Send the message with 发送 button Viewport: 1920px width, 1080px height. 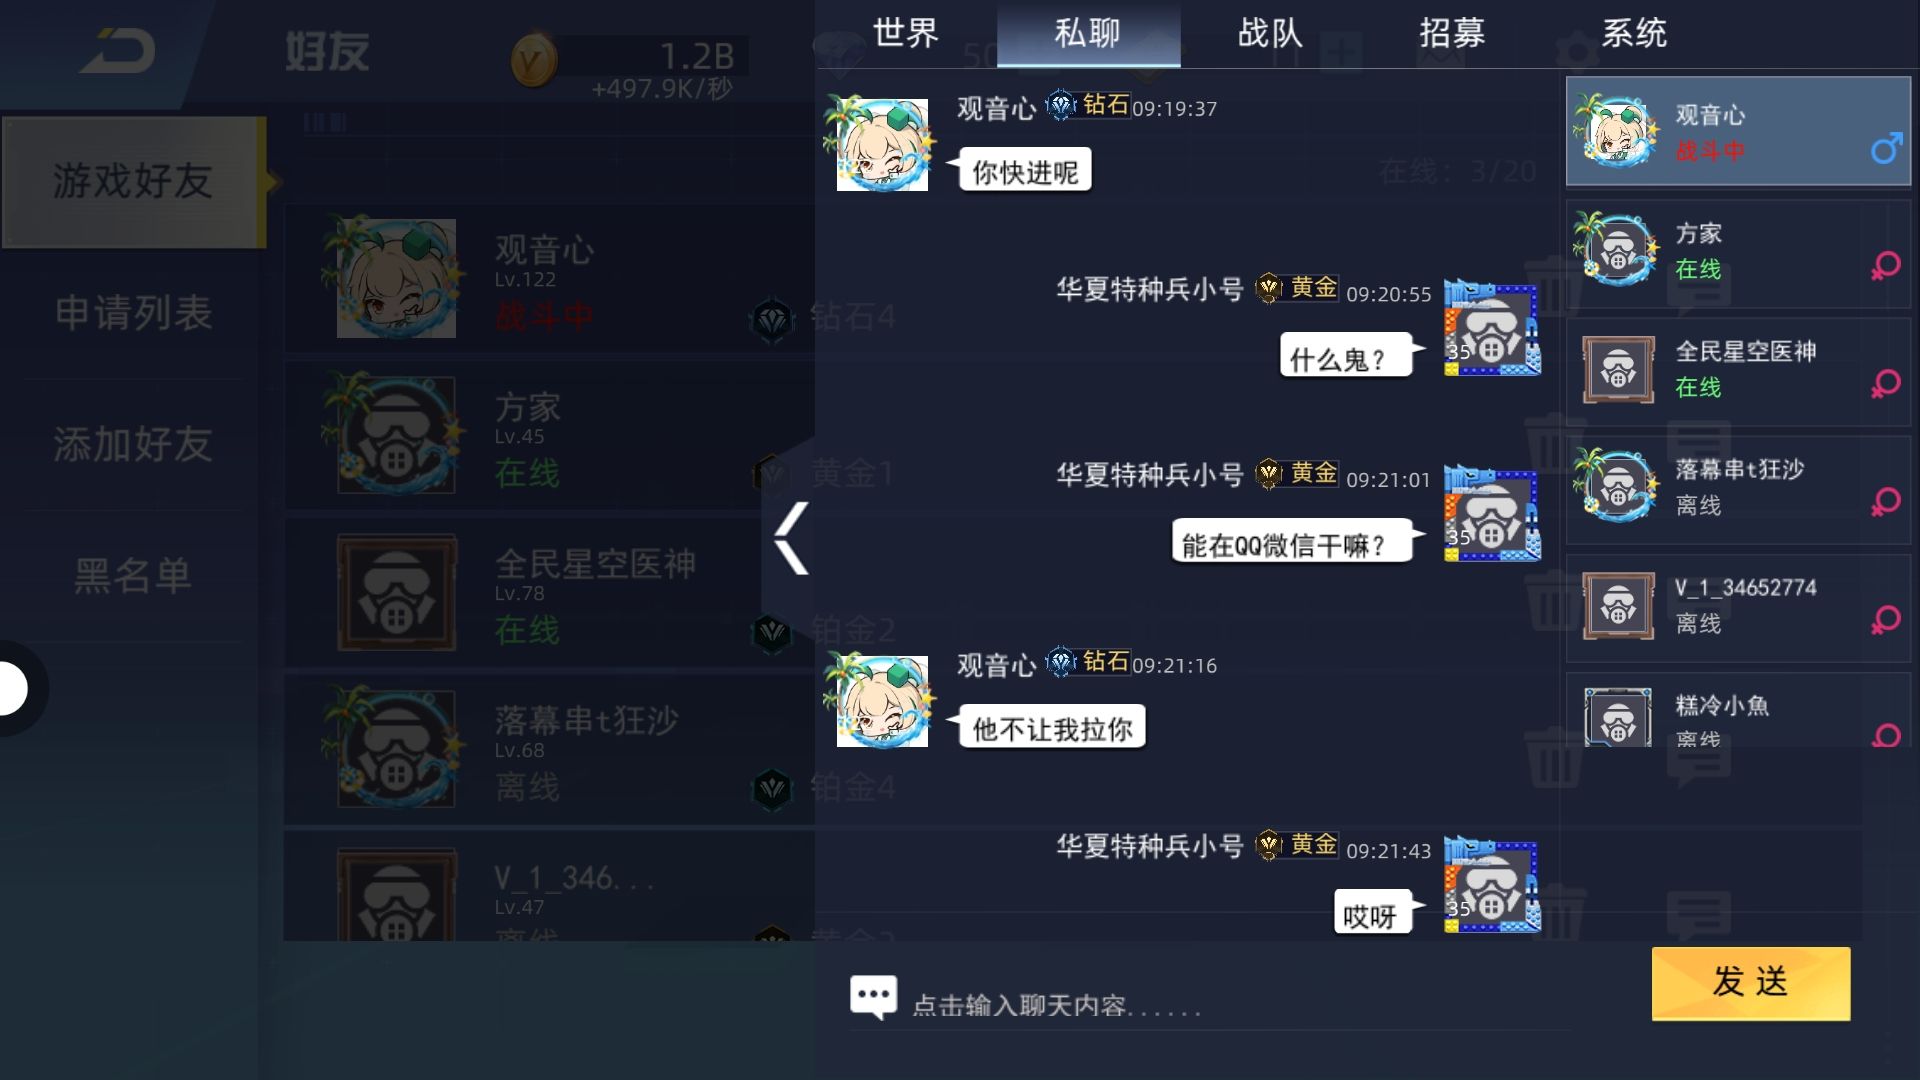1751,983
